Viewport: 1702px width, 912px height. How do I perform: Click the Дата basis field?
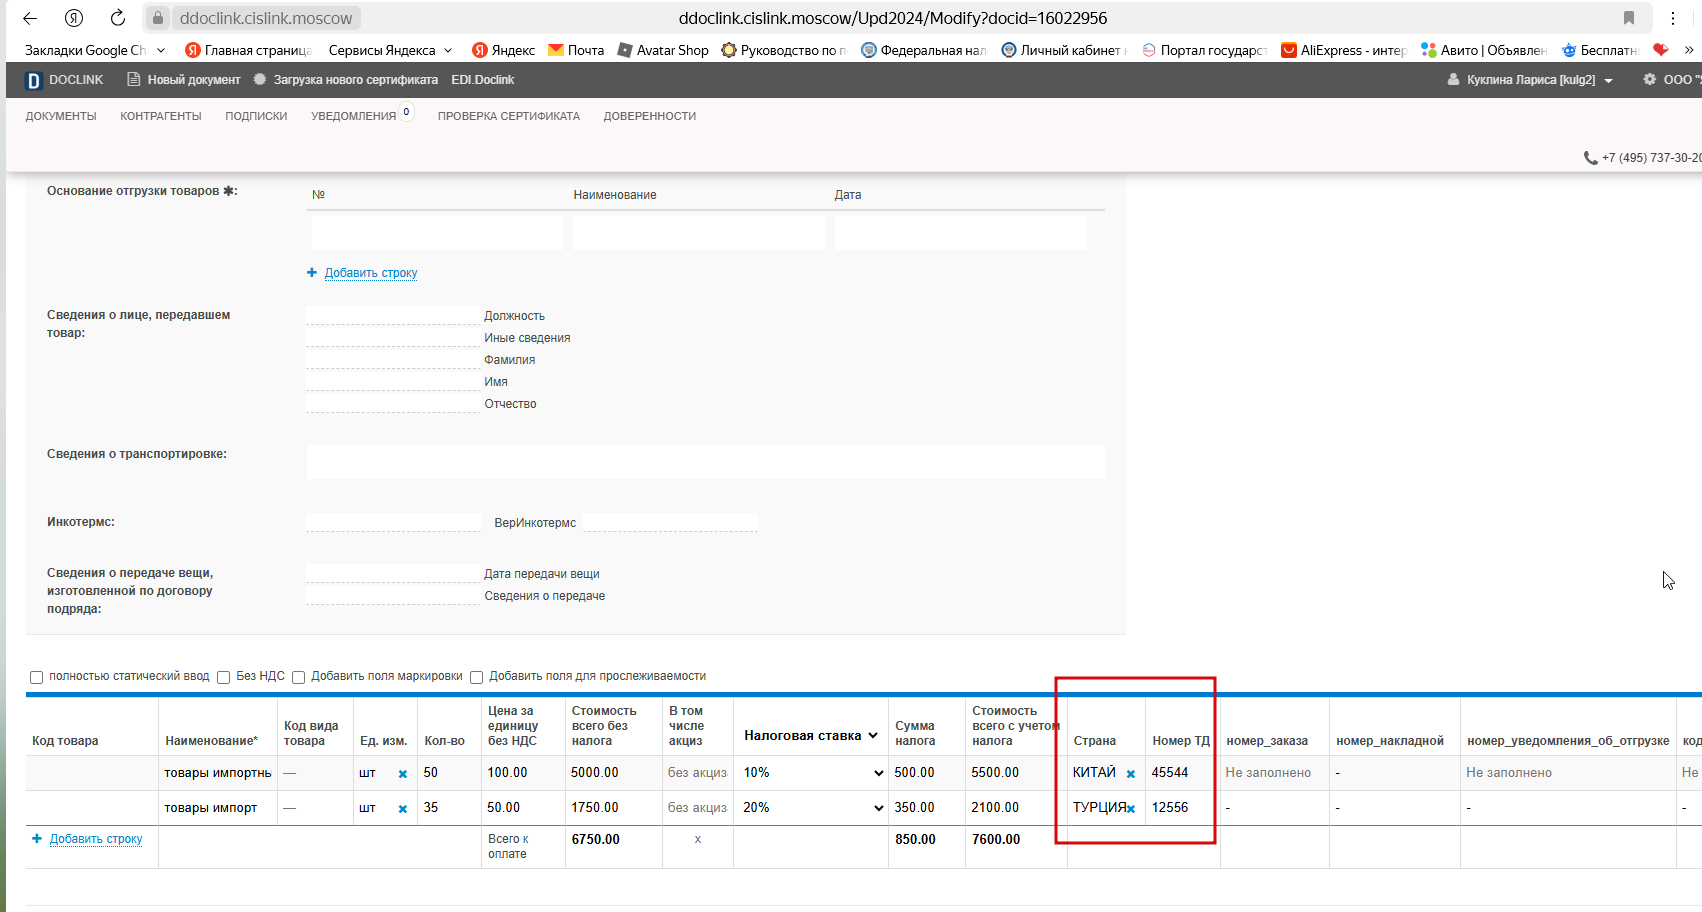960,233
